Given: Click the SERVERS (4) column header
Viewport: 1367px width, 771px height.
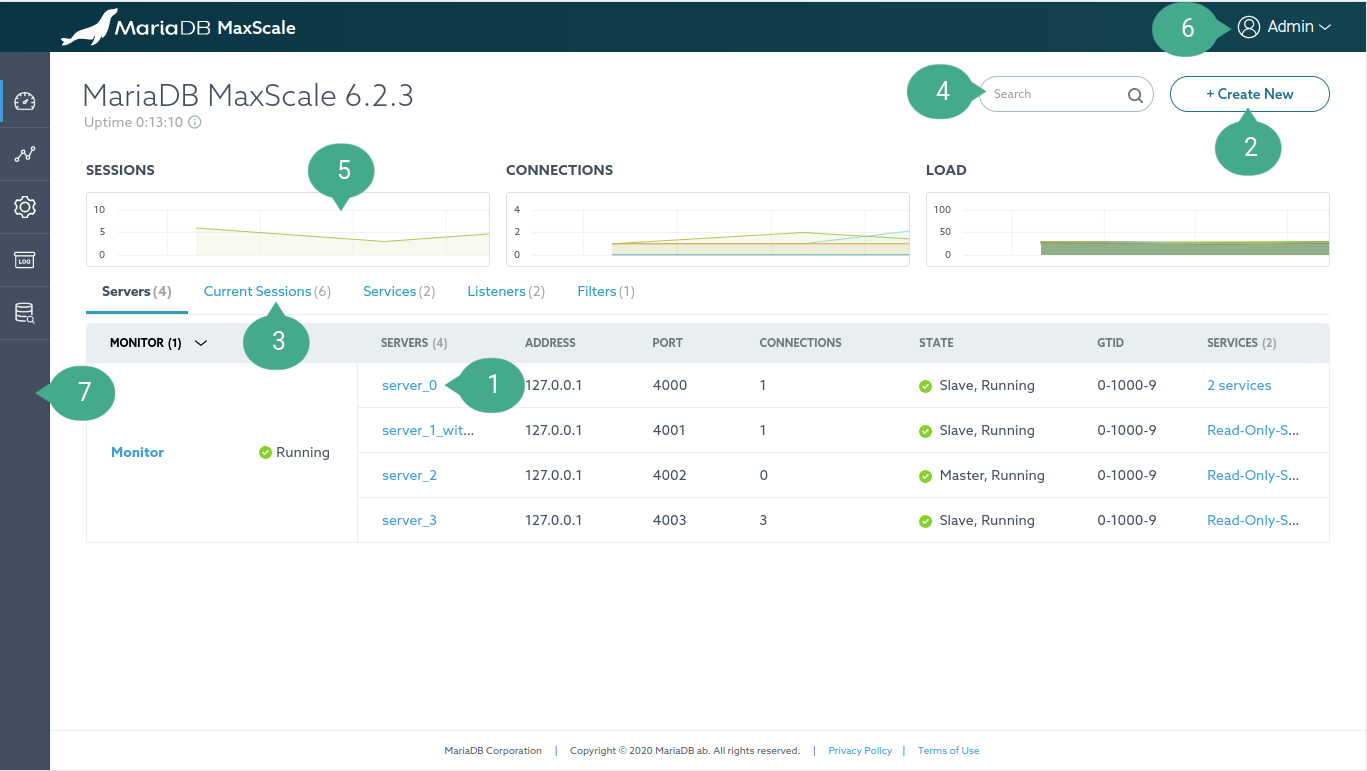Looking at the screenshot, I should tap(414, 343).
